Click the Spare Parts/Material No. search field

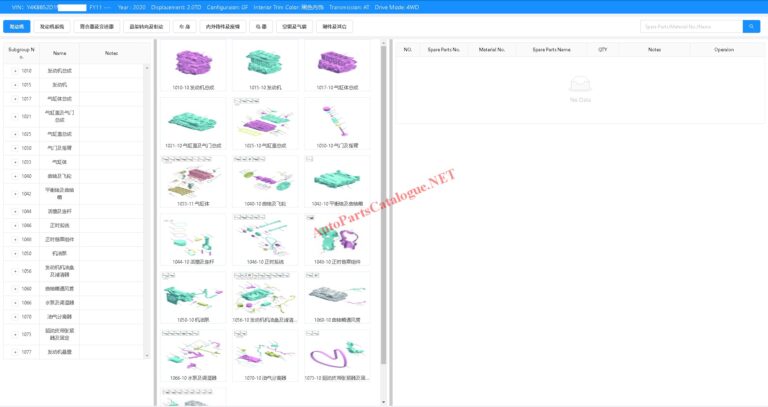point(690,26)
